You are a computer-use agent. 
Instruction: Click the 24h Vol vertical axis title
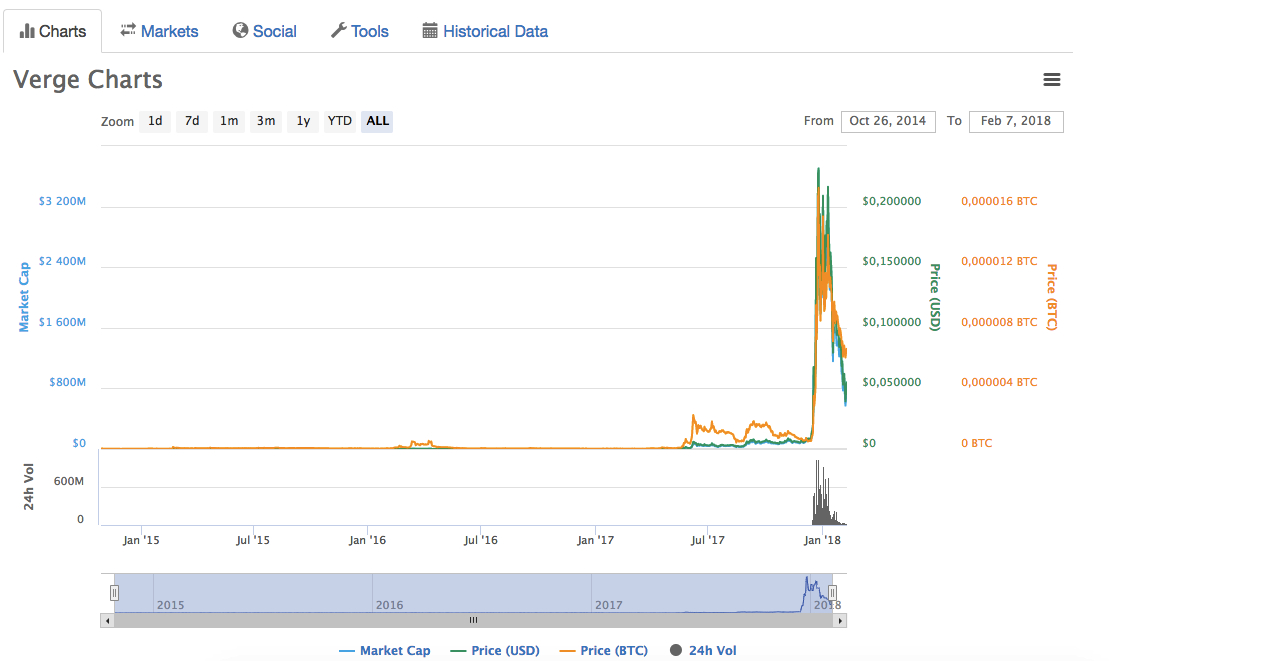pyautogui.click(x=29, y=487)
